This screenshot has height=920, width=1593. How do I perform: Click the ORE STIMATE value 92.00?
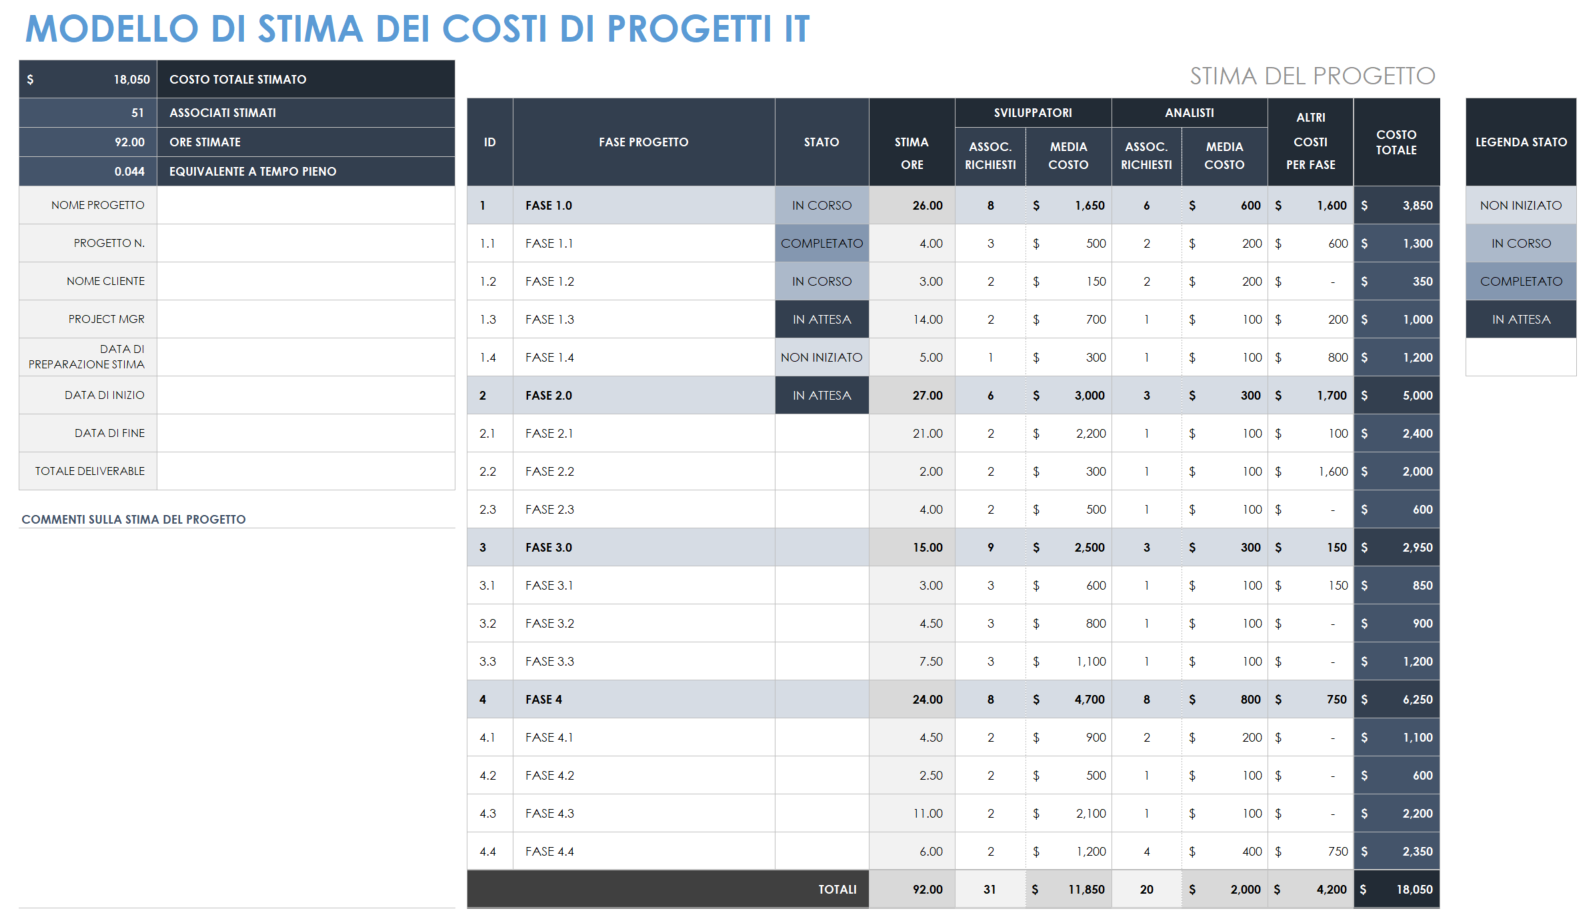pyautogui.click(x=129, y=142)
